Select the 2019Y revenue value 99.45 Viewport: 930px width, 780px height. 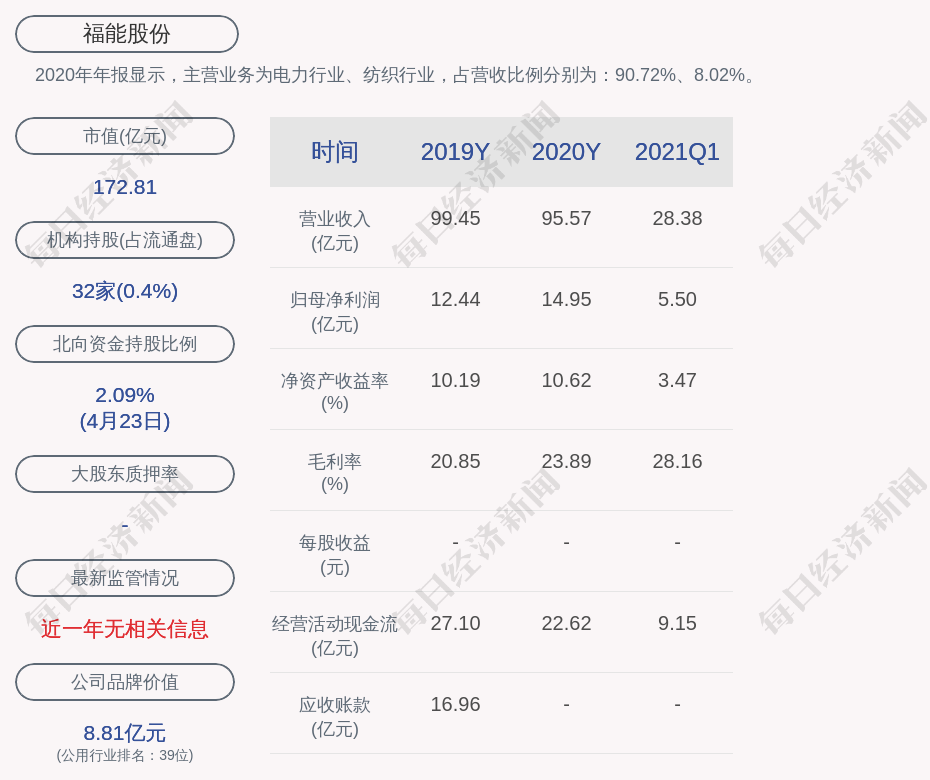click(455, 218)
